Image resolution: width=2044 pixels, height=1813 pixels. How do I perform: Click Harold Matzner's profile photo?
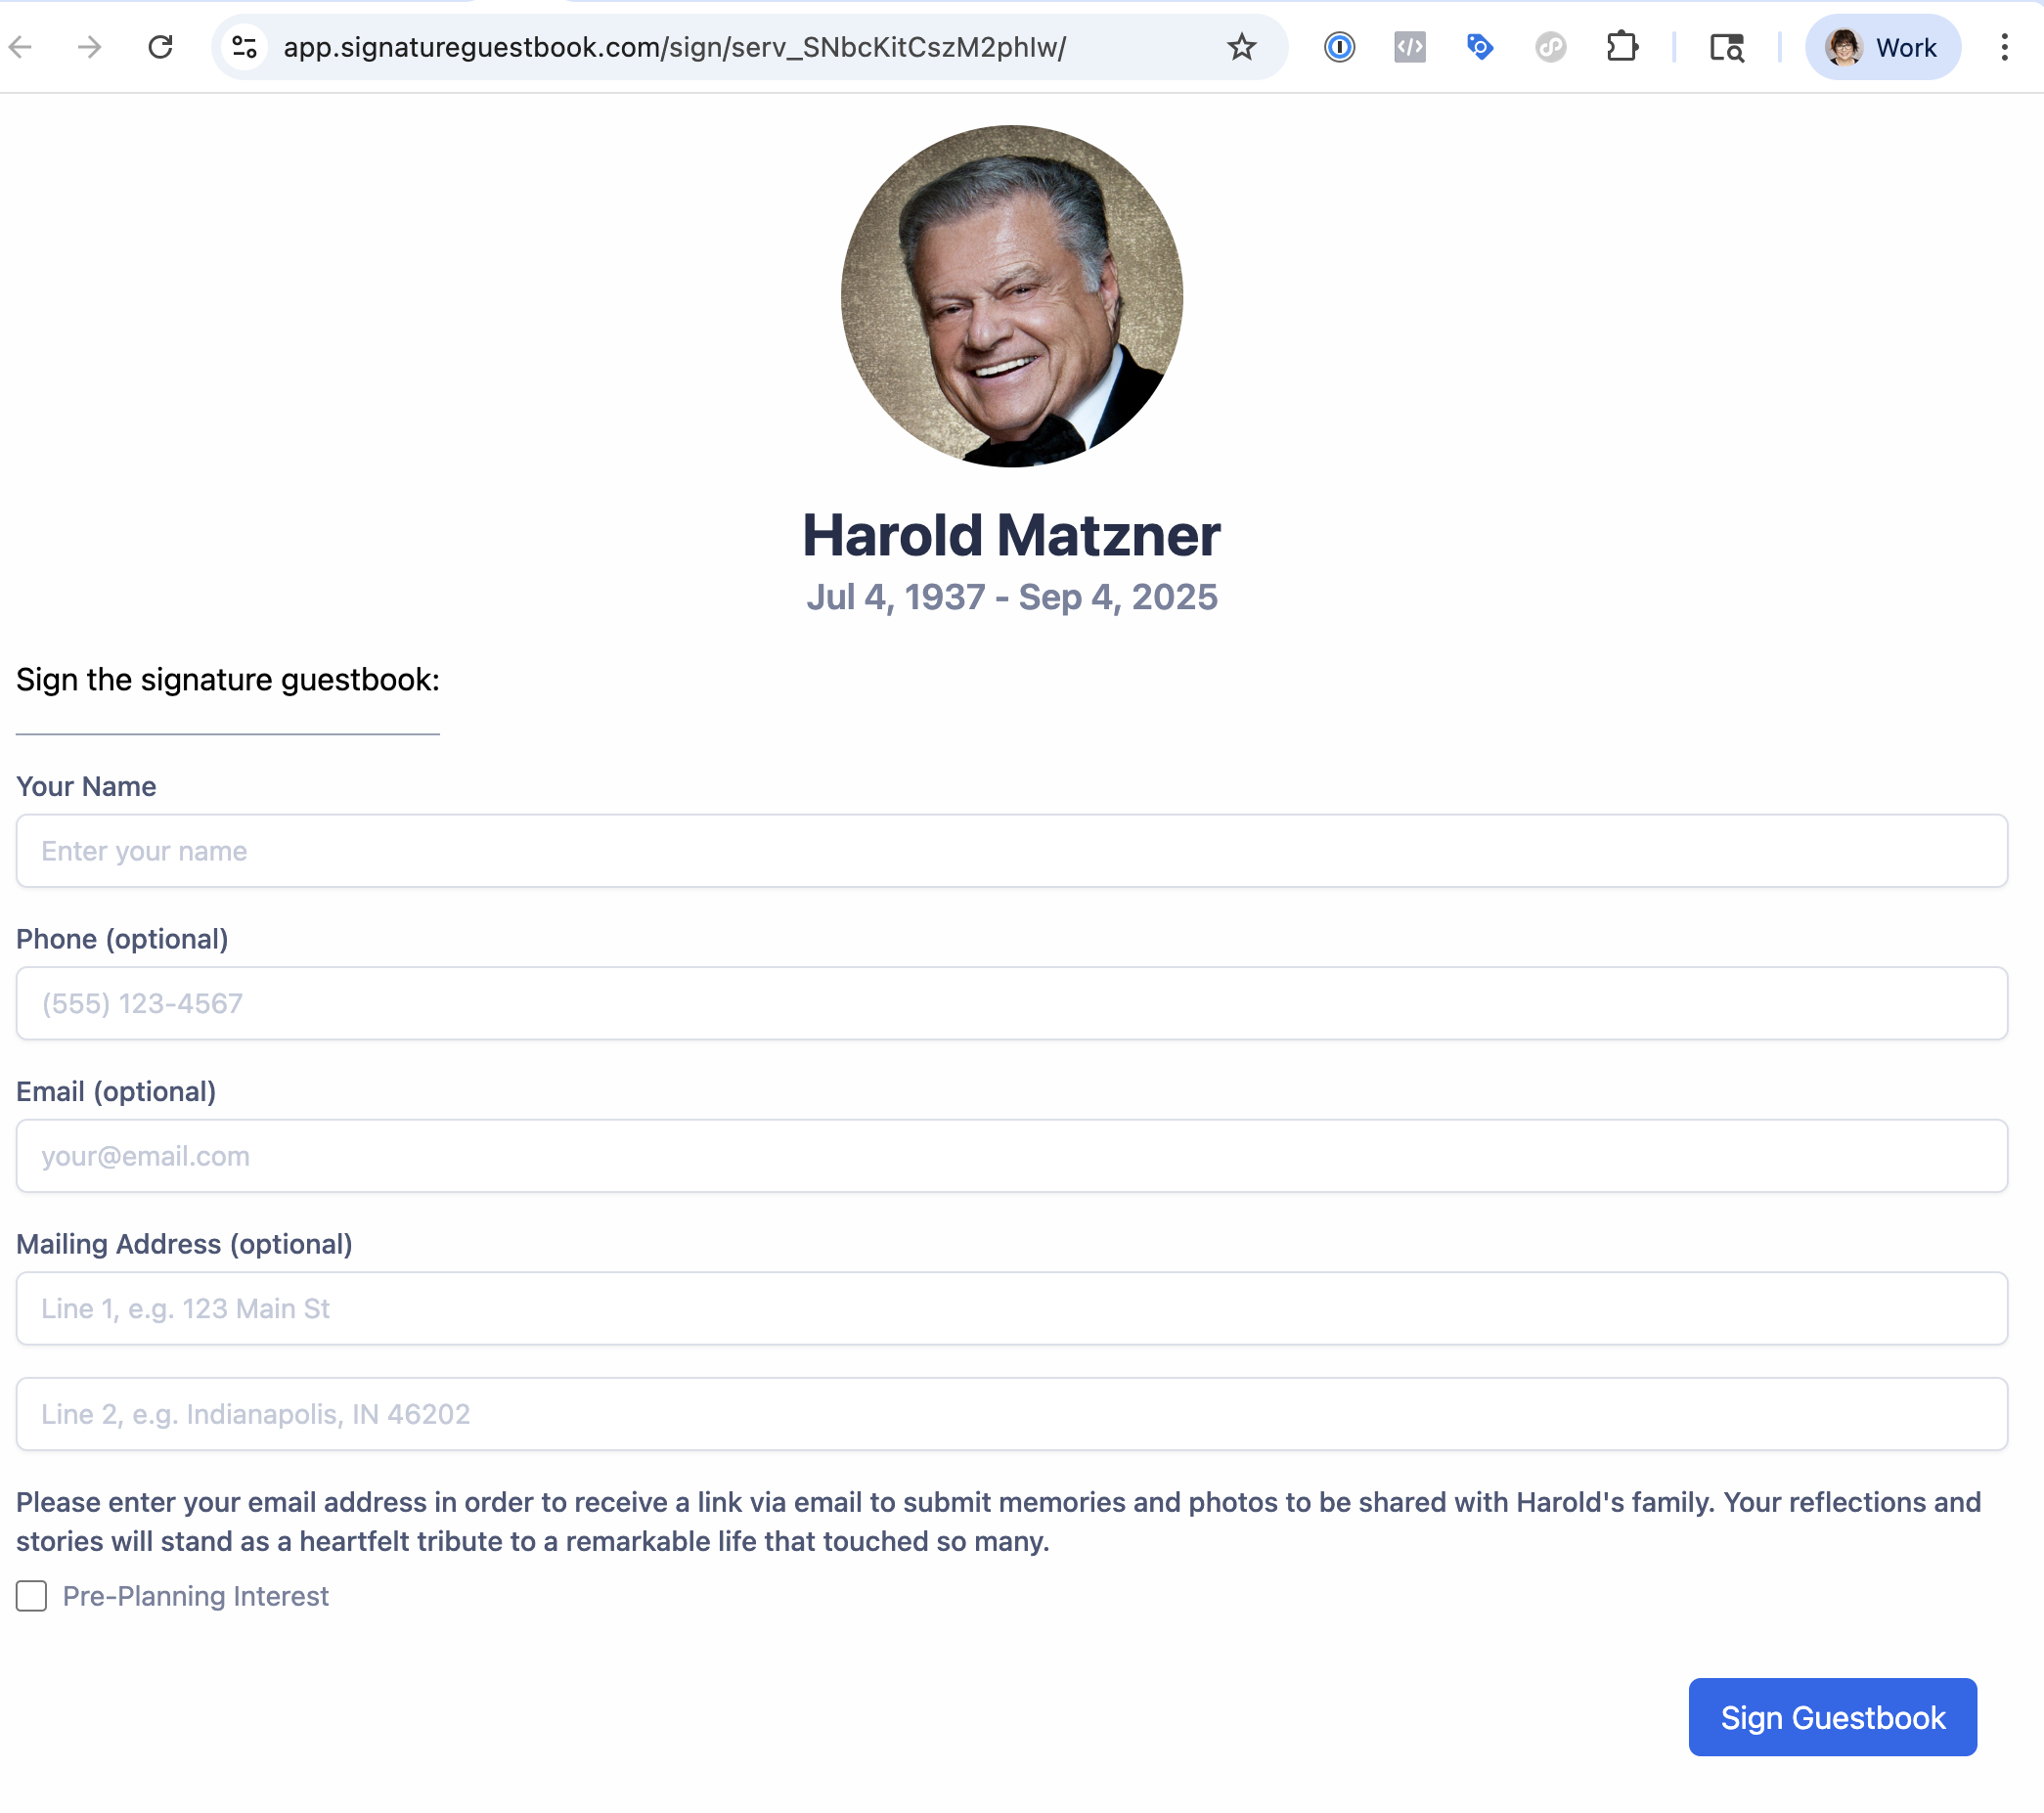pos(1011,296)
